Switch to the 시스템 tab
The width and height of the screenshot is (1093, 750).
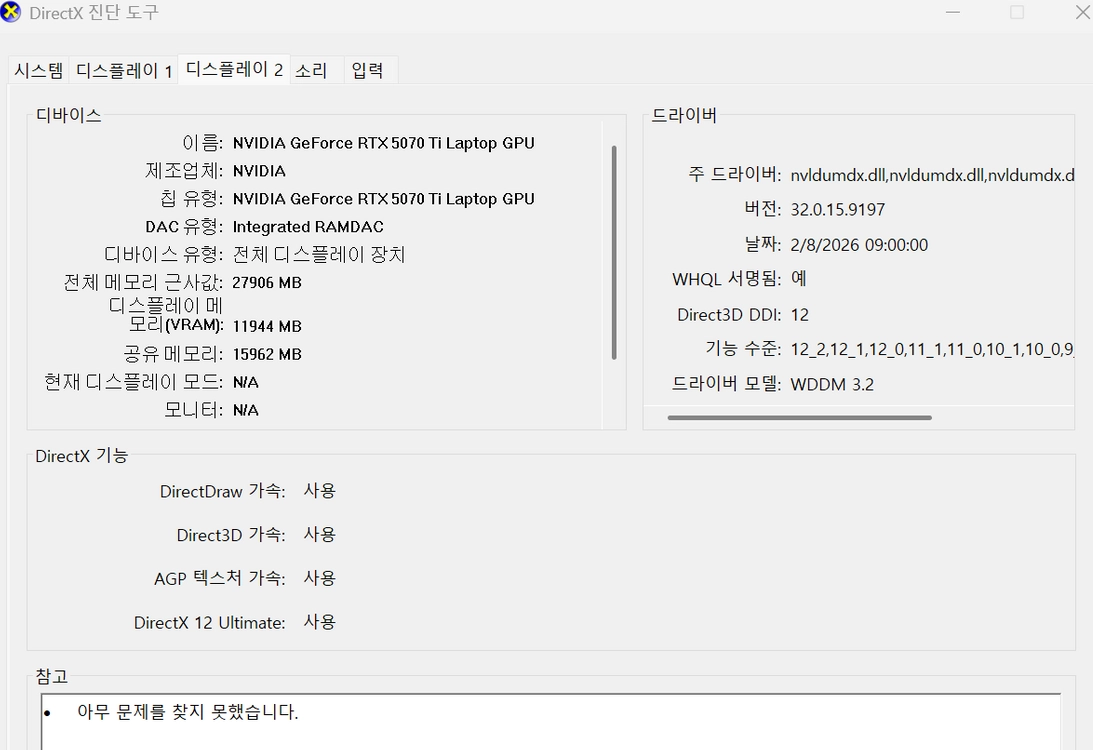39,70
